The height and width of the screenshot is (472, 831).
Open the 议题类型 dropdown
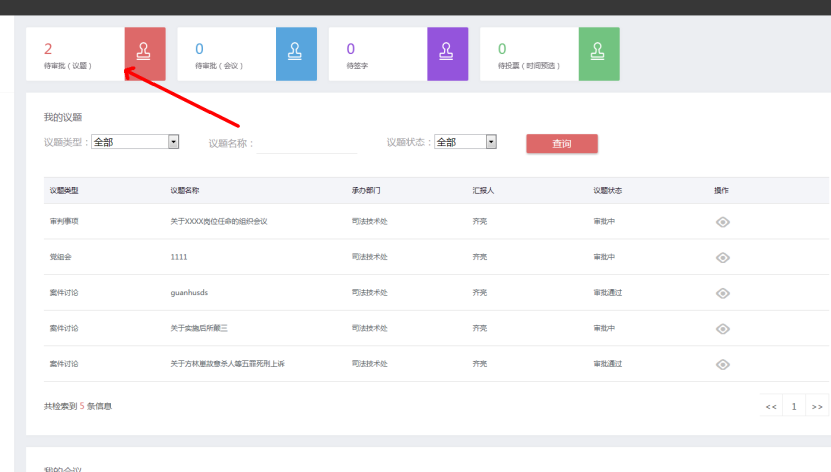pyautogui.click(x=134, y=142)
